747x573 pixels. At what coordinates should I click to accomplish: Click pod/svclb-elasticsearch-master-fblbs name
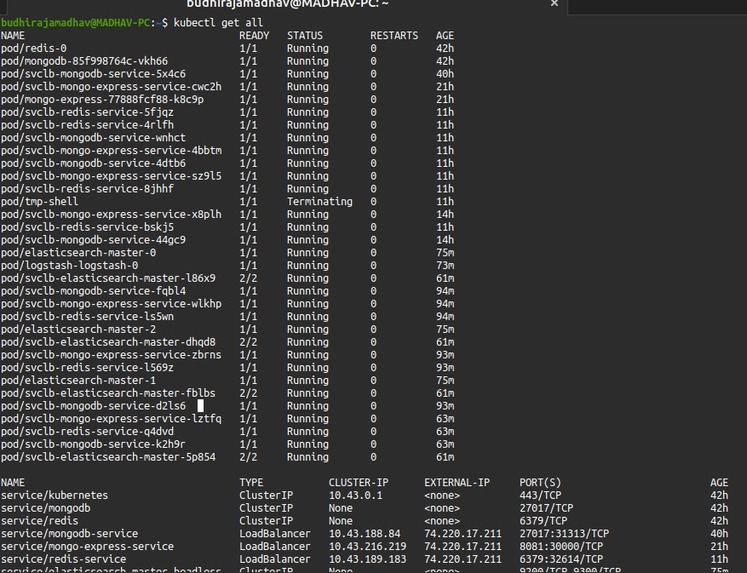pos(108,393)
